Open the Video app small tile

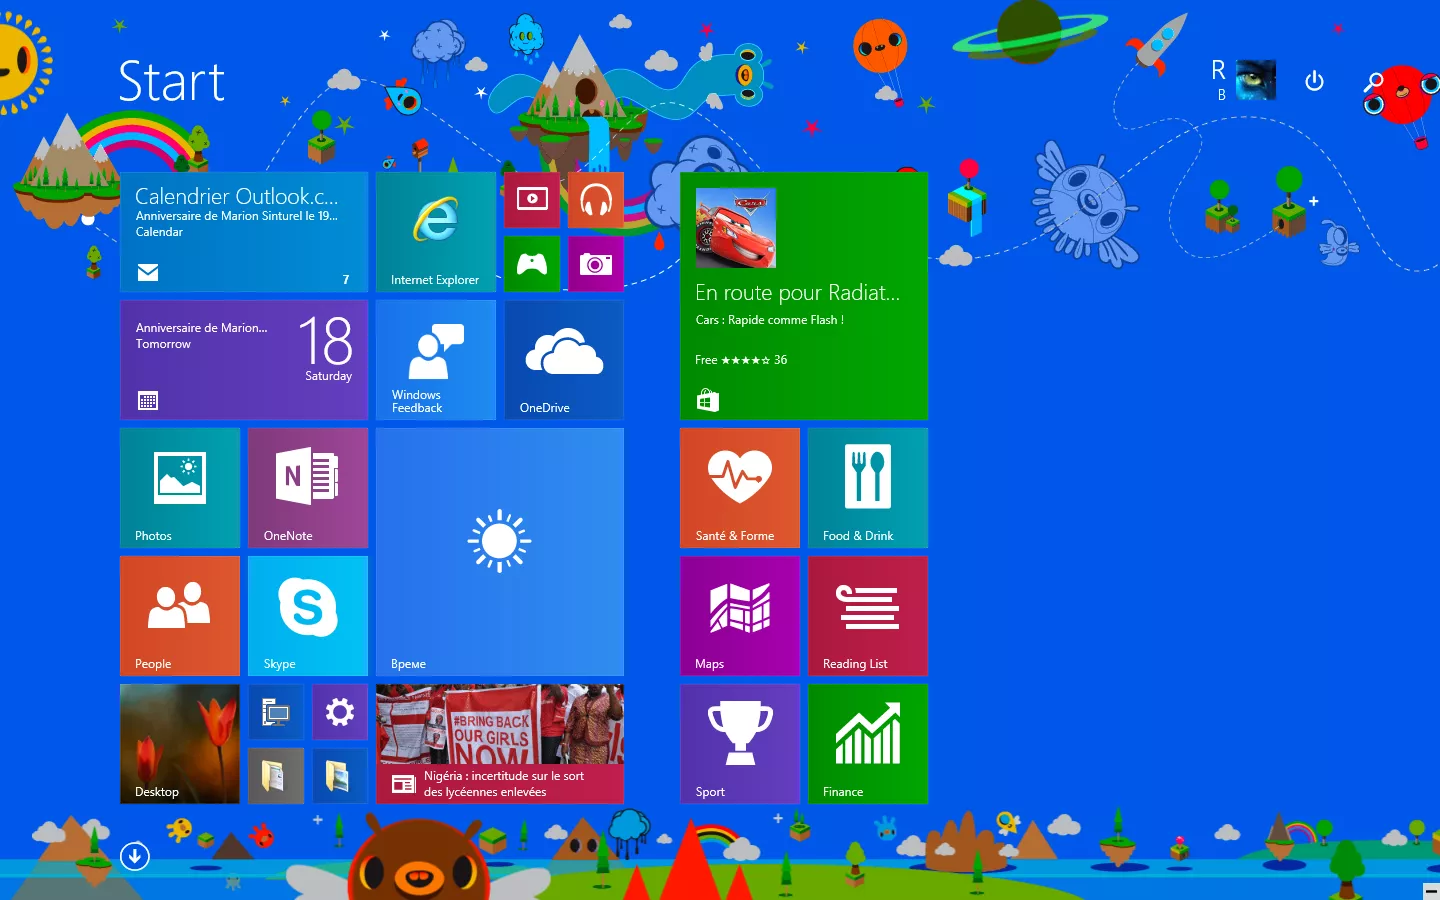[532, 200]
